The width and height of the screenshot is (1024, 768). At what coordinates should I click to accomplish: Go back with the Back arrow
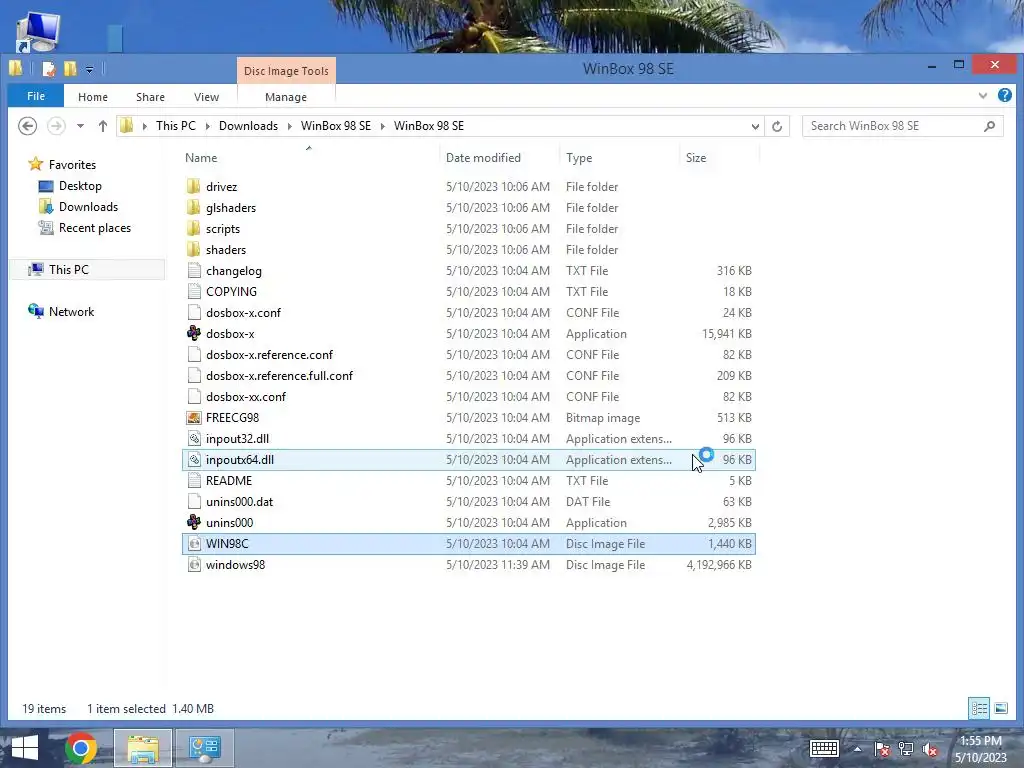point(27,126)
